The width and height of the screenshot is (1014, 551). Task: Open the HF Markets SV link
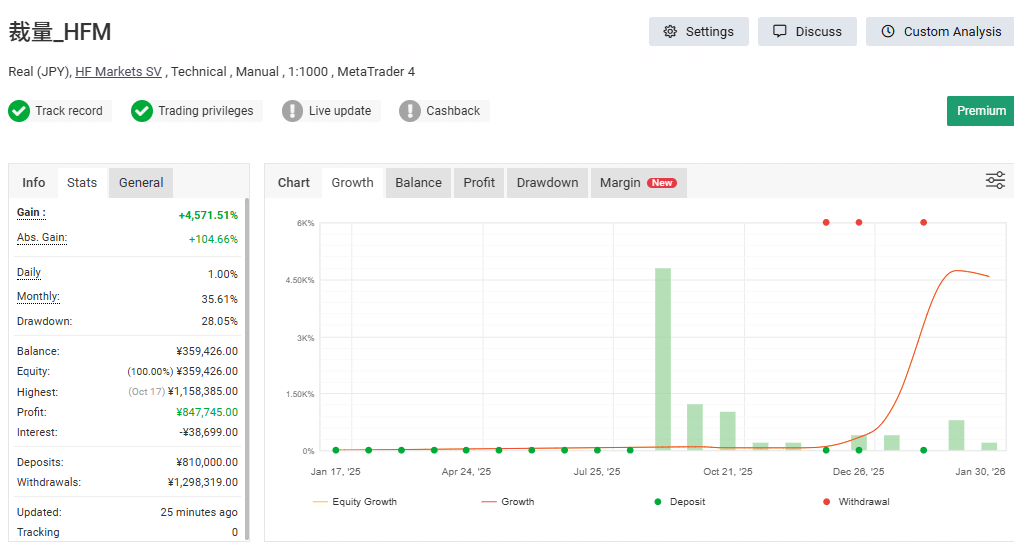click(118, 72)
